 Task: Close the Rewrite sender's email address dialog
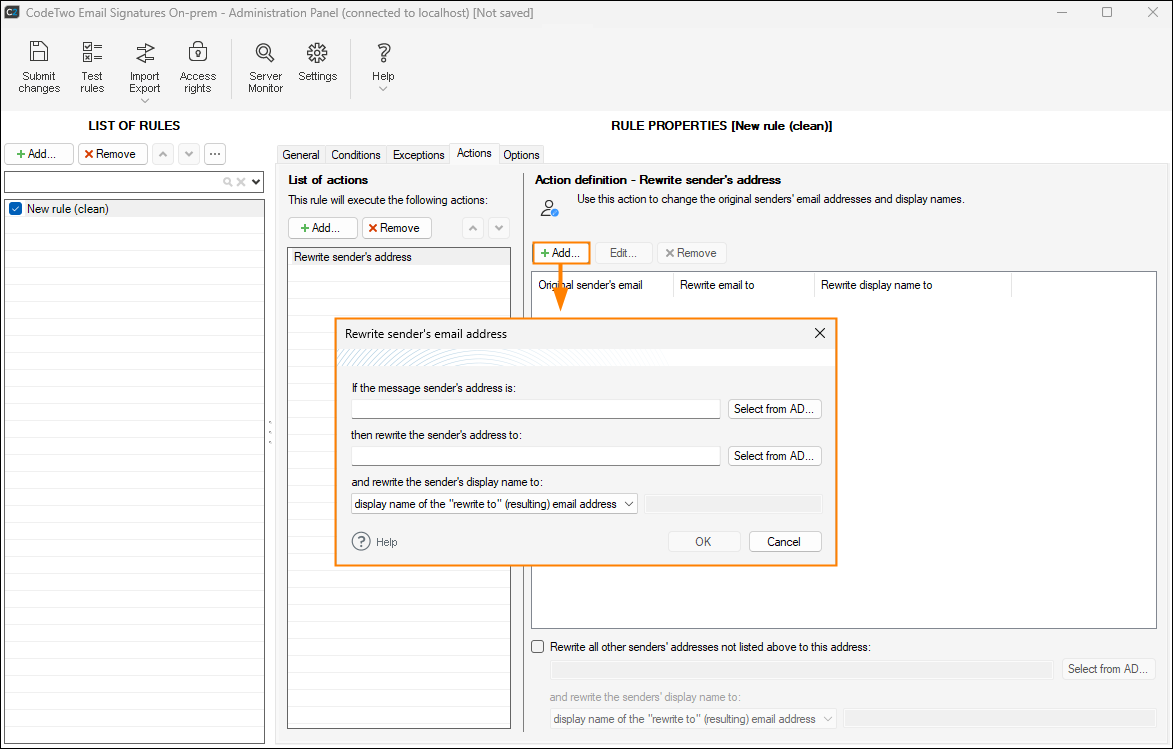click(x=819, y=333)
